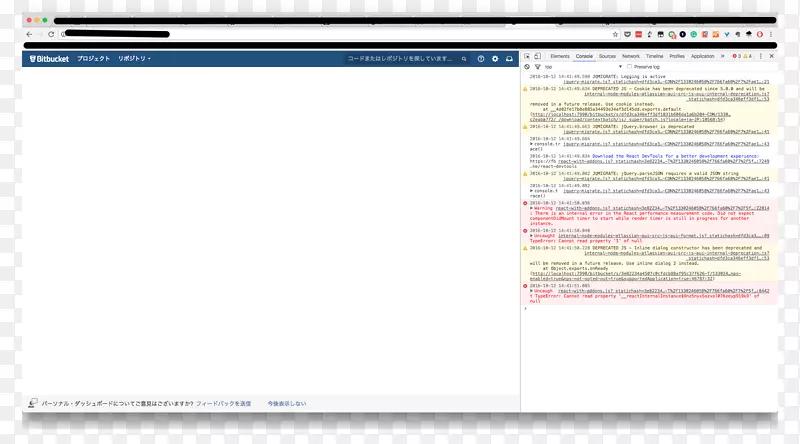Open the プロジェクト menu item
The width and height of the screenshot is (800, 444).
tap(93, 59)
